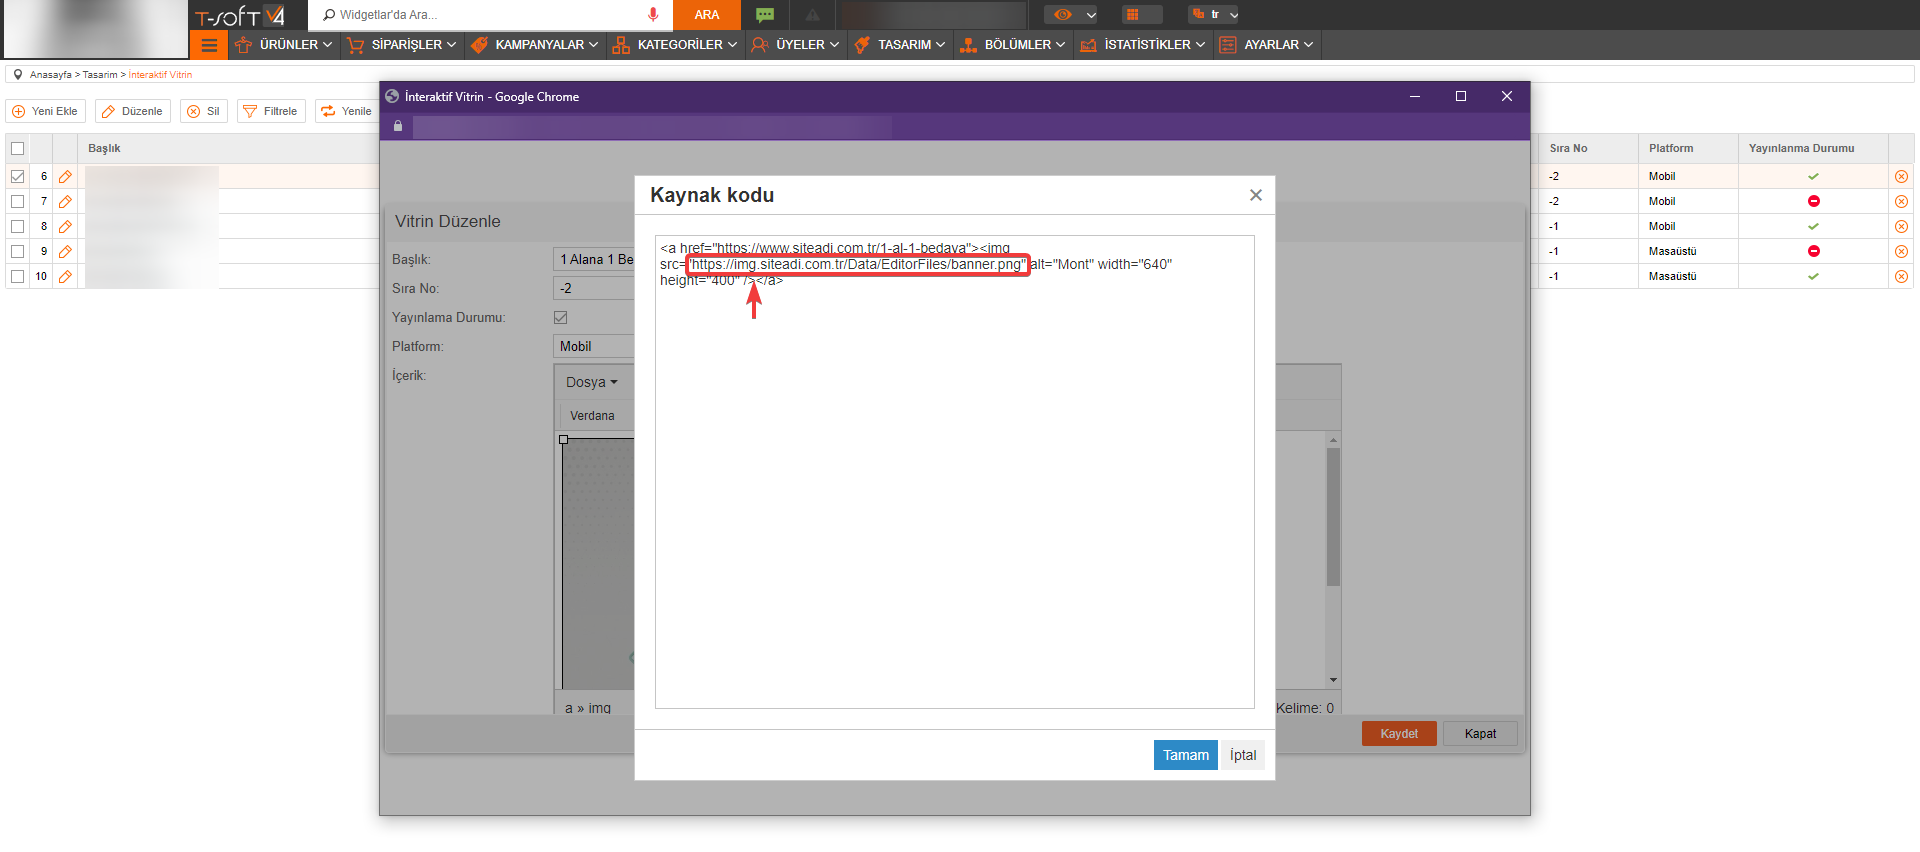This screenshot has height=852, width=1920.
Task: Open the green chat messages icon
Action: [x=765, y=15]
